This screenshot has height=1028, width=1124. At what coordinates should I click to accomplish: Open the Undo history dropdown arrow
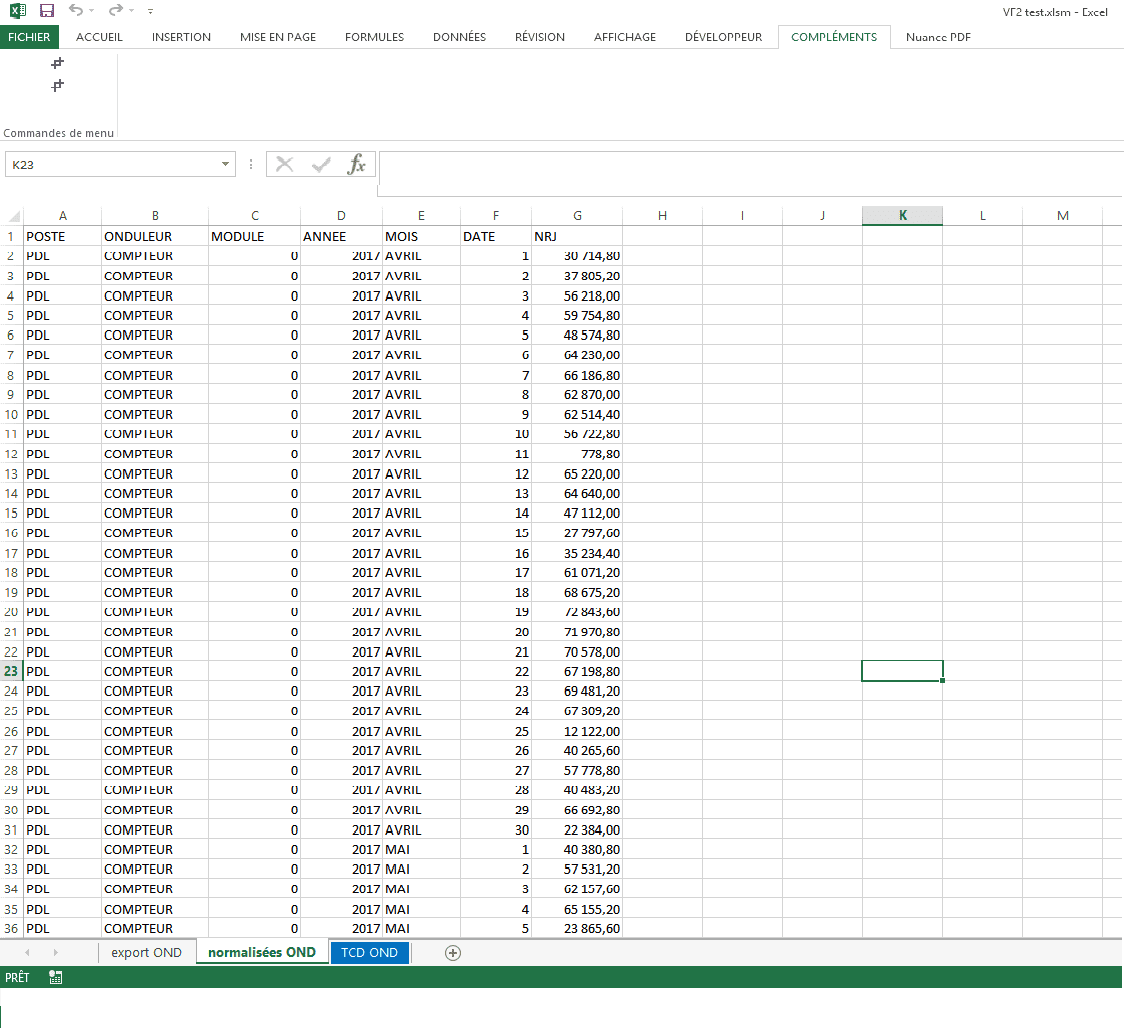coord(92,11)
